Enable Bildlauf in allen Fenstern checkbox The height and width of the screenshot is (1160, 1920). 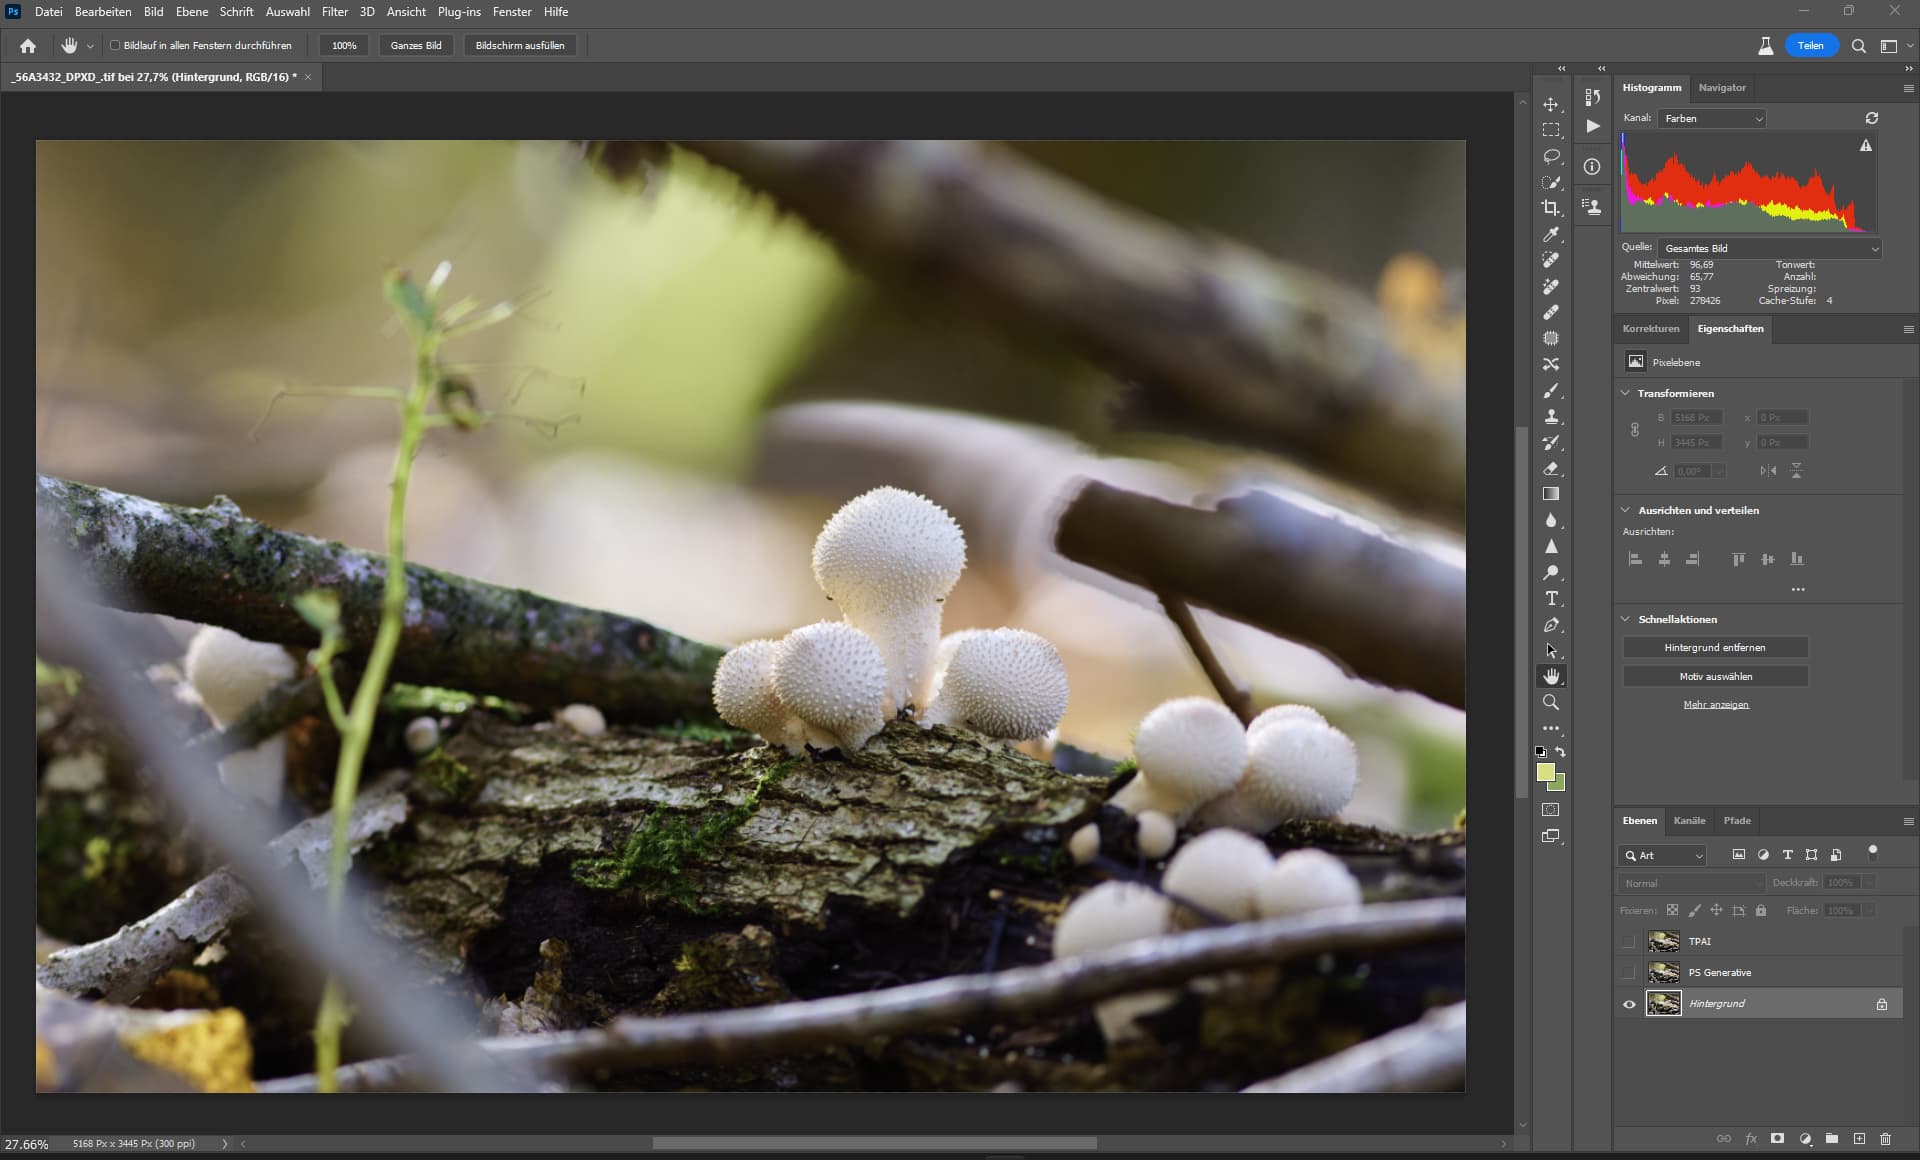(115, 45)
